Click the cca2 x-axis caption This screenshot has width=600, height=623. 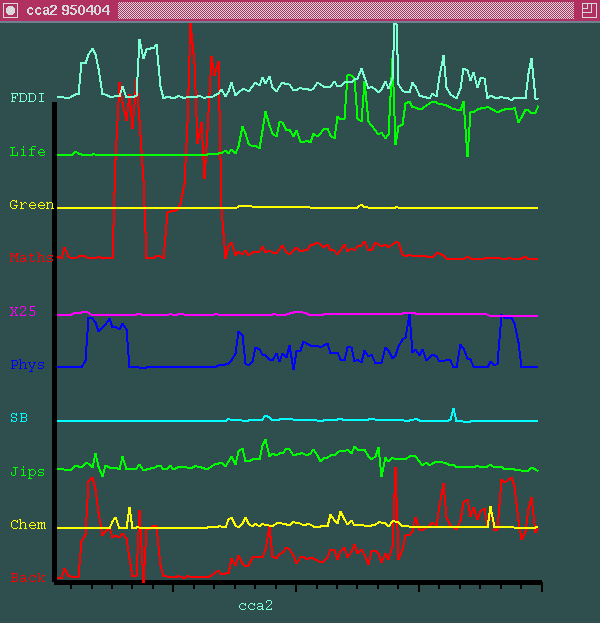click(x=255, y=605)
